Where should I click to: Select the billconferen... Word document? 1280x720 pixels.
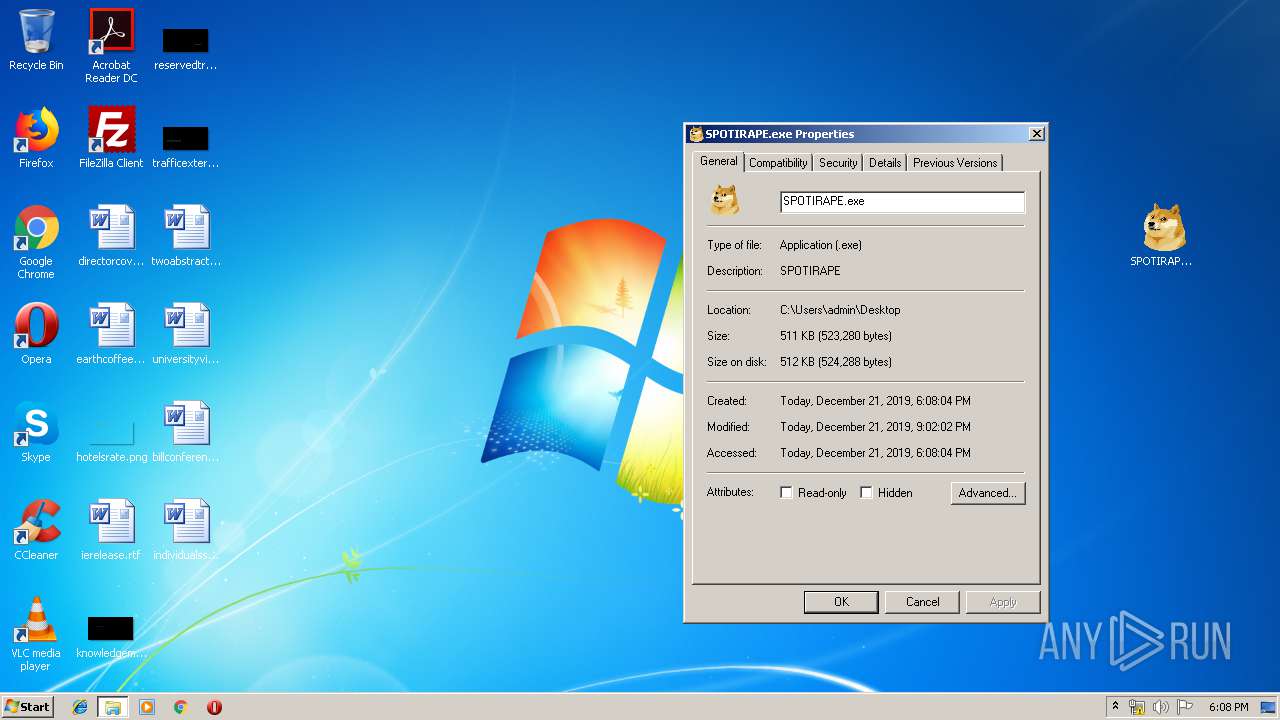point(186,432)
